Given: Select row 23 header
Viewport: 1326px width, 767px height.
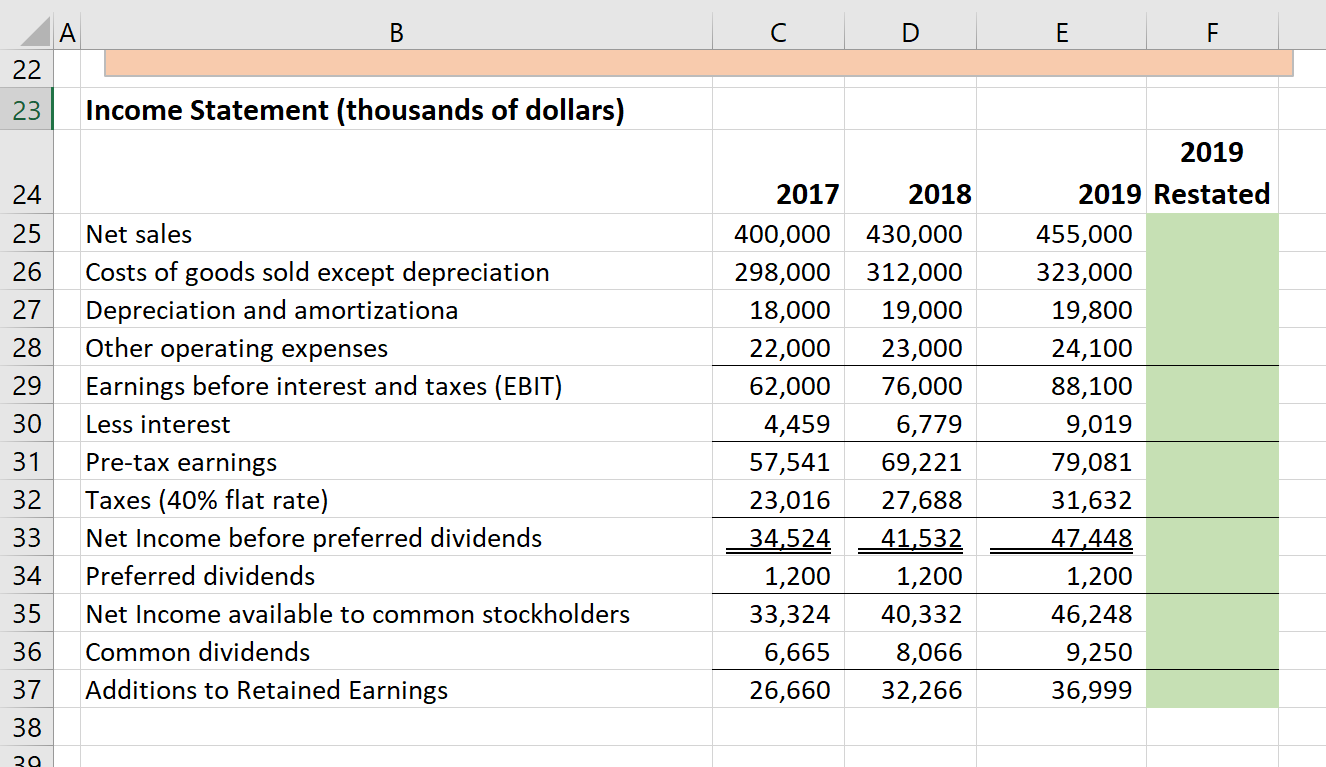Looking at the screenshot, I should coord(26,110).
